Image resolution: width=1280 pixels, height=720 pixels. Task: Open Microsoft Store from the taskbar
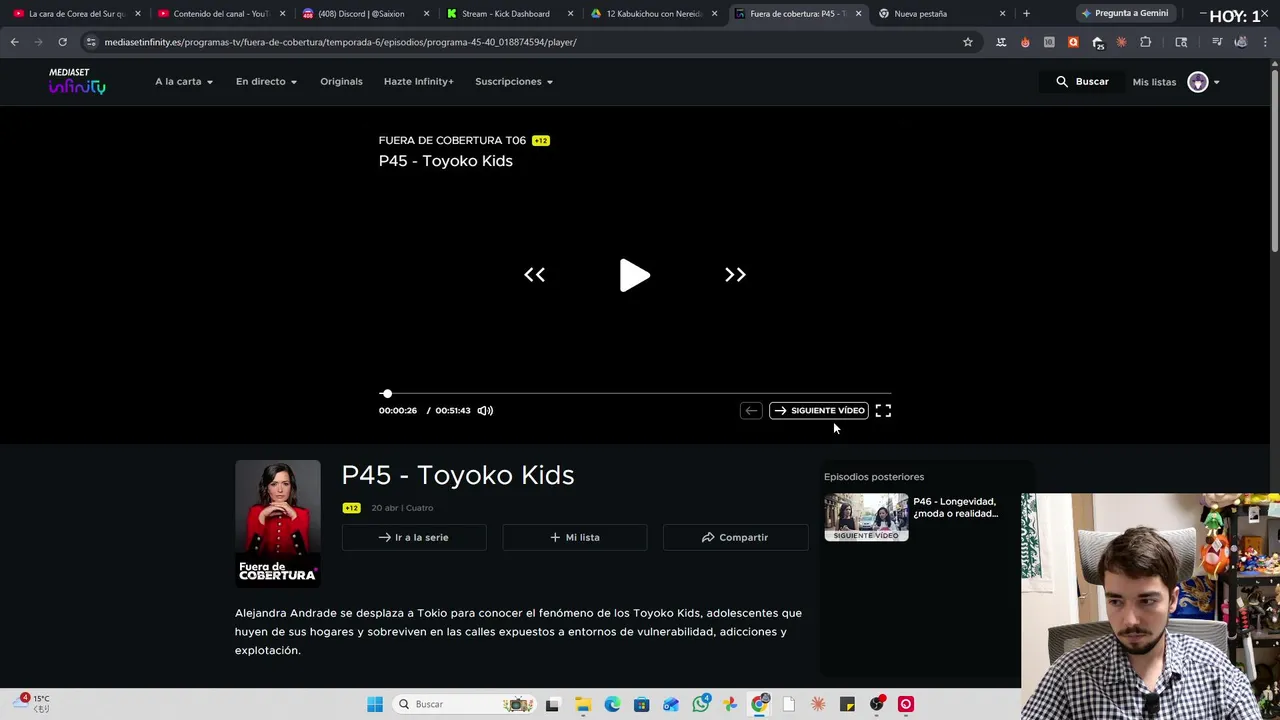(x=641, y=704)
